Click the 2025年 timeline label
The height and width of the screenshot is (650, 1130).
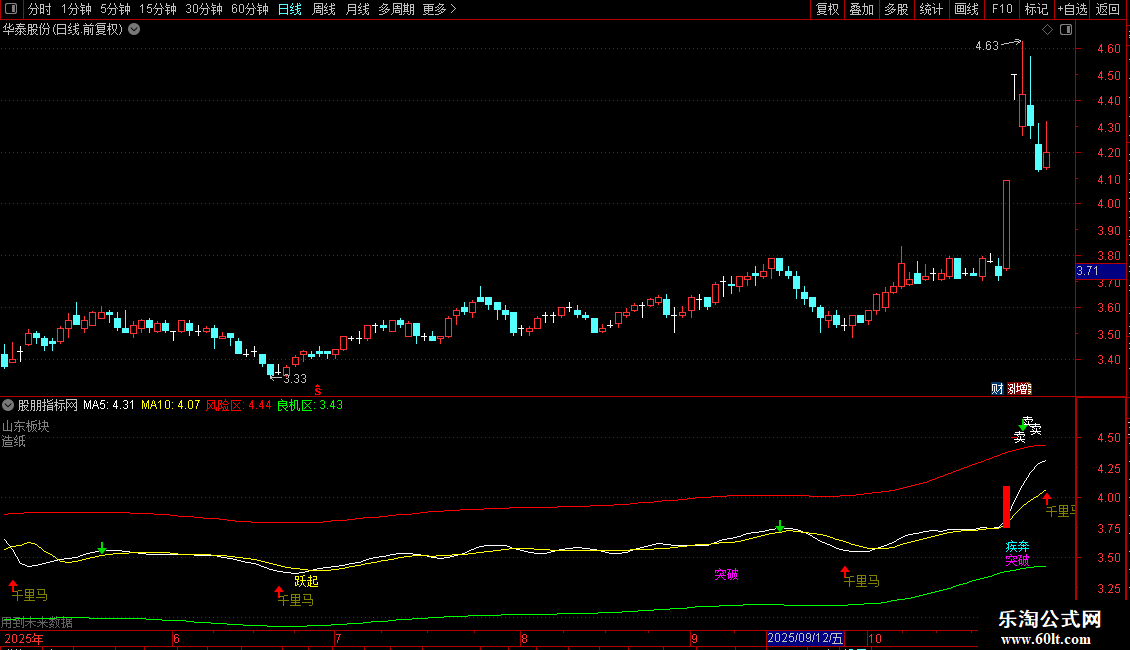[24, 639]
